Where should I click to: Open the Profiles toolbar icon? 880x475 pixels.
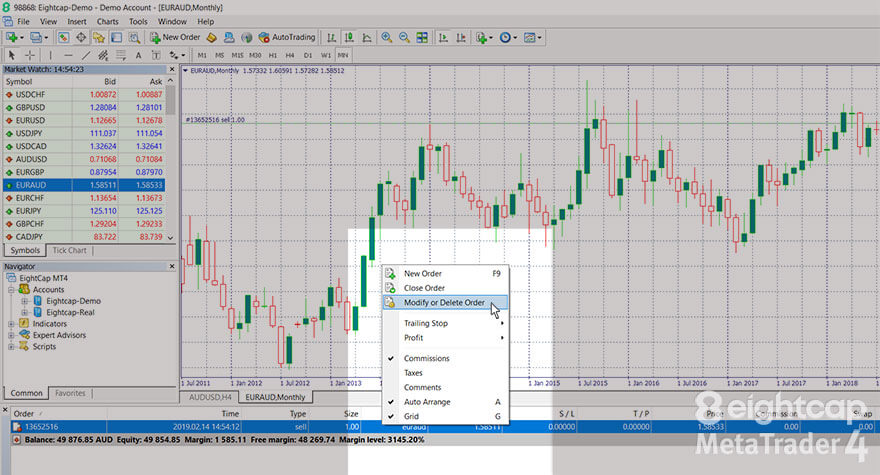pyautogui.click(x=35, y=38)
